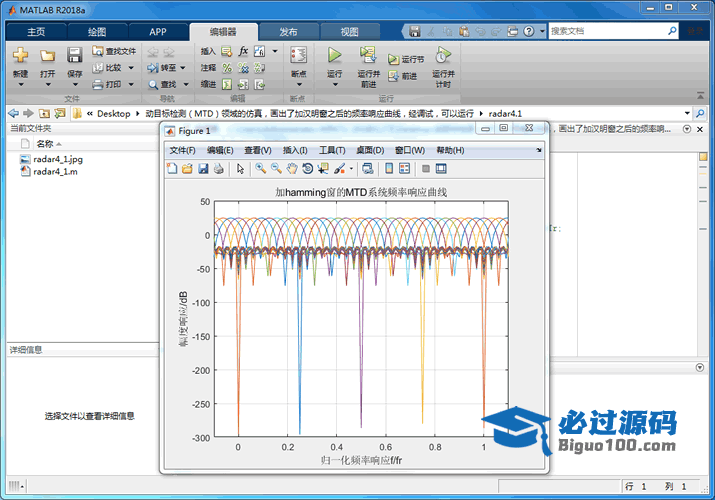
Task: Switch to the APP tab
Action: (x=158, y=32)
